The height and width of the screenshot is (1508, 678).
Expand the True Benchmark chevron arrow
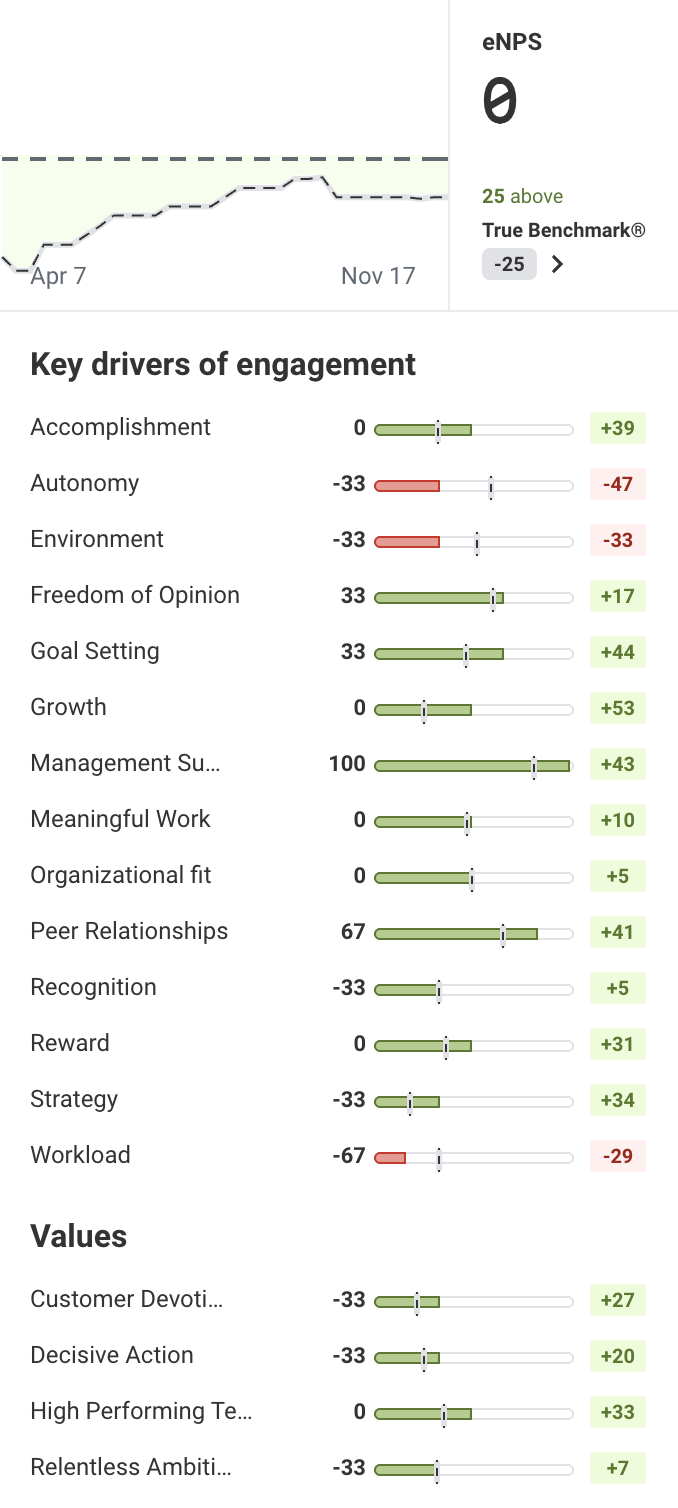pyautogui.click(x=558, y=265)
